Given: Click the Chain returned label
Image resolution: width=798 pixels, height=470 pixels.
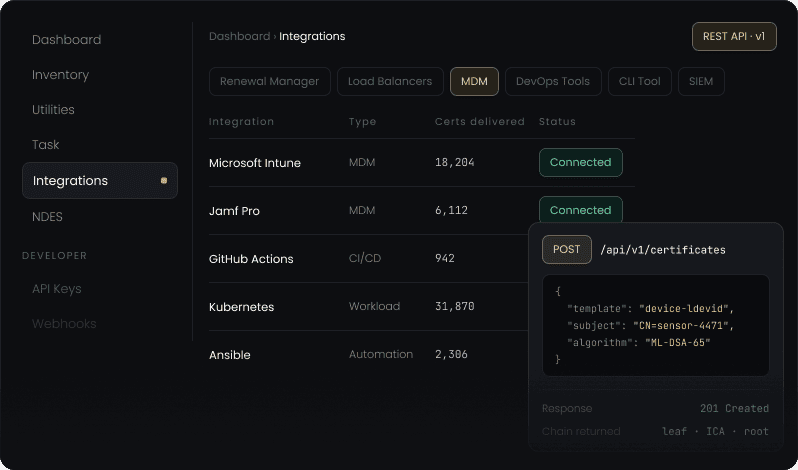Looking at the screenshot, I should (x=581, y=431).
